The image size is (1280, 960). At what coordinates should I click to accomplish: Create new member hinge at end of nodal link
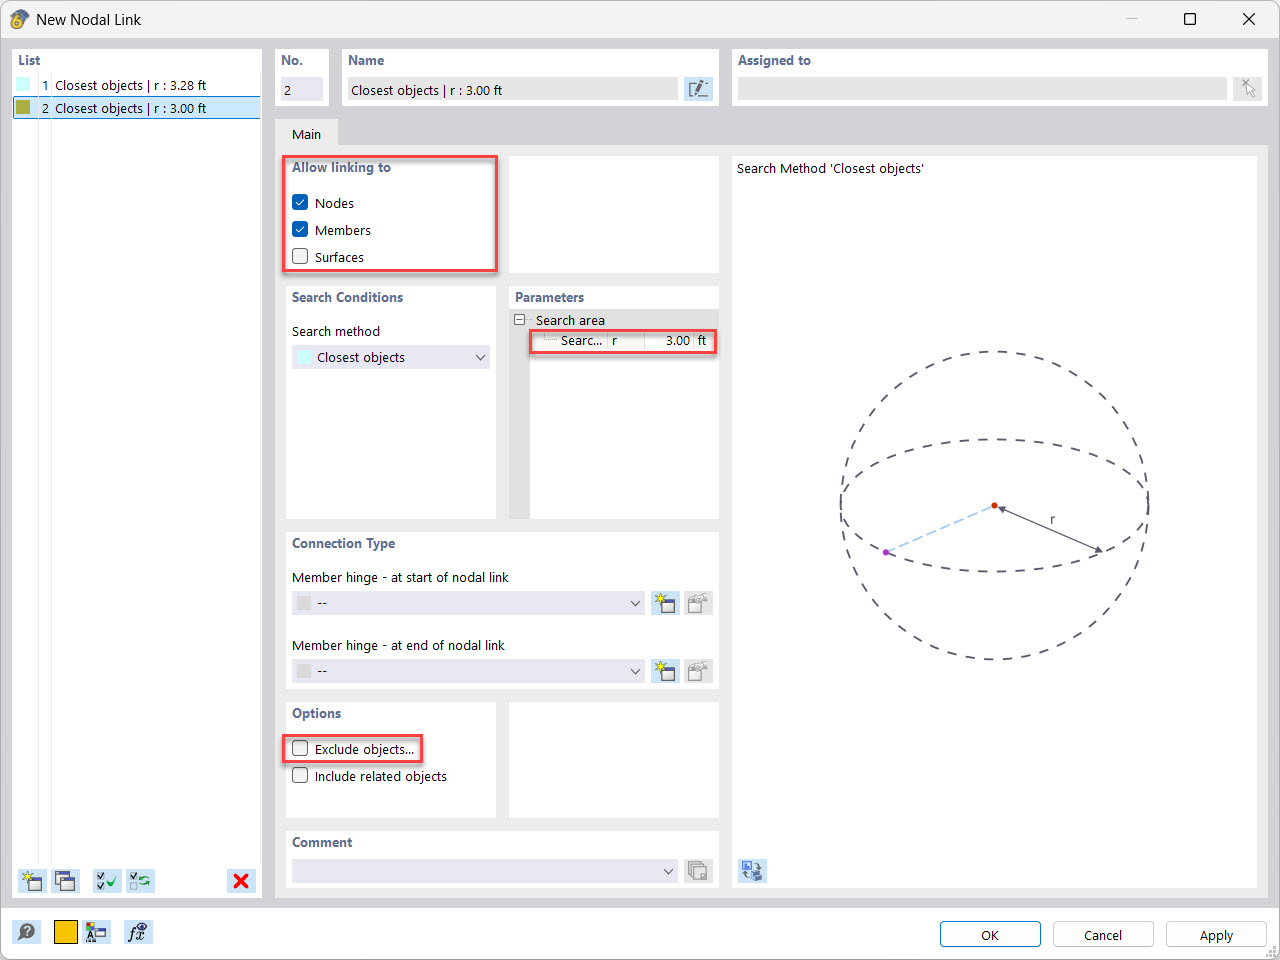tap(665, 671)
